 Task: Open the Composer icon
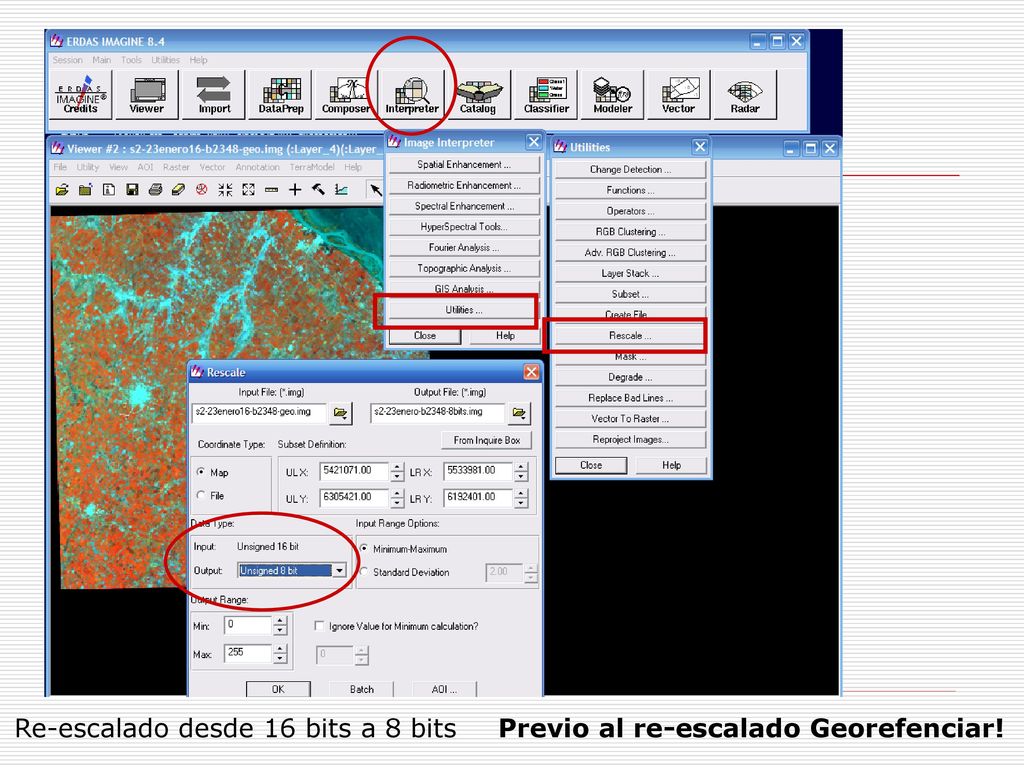click(345, 95)
